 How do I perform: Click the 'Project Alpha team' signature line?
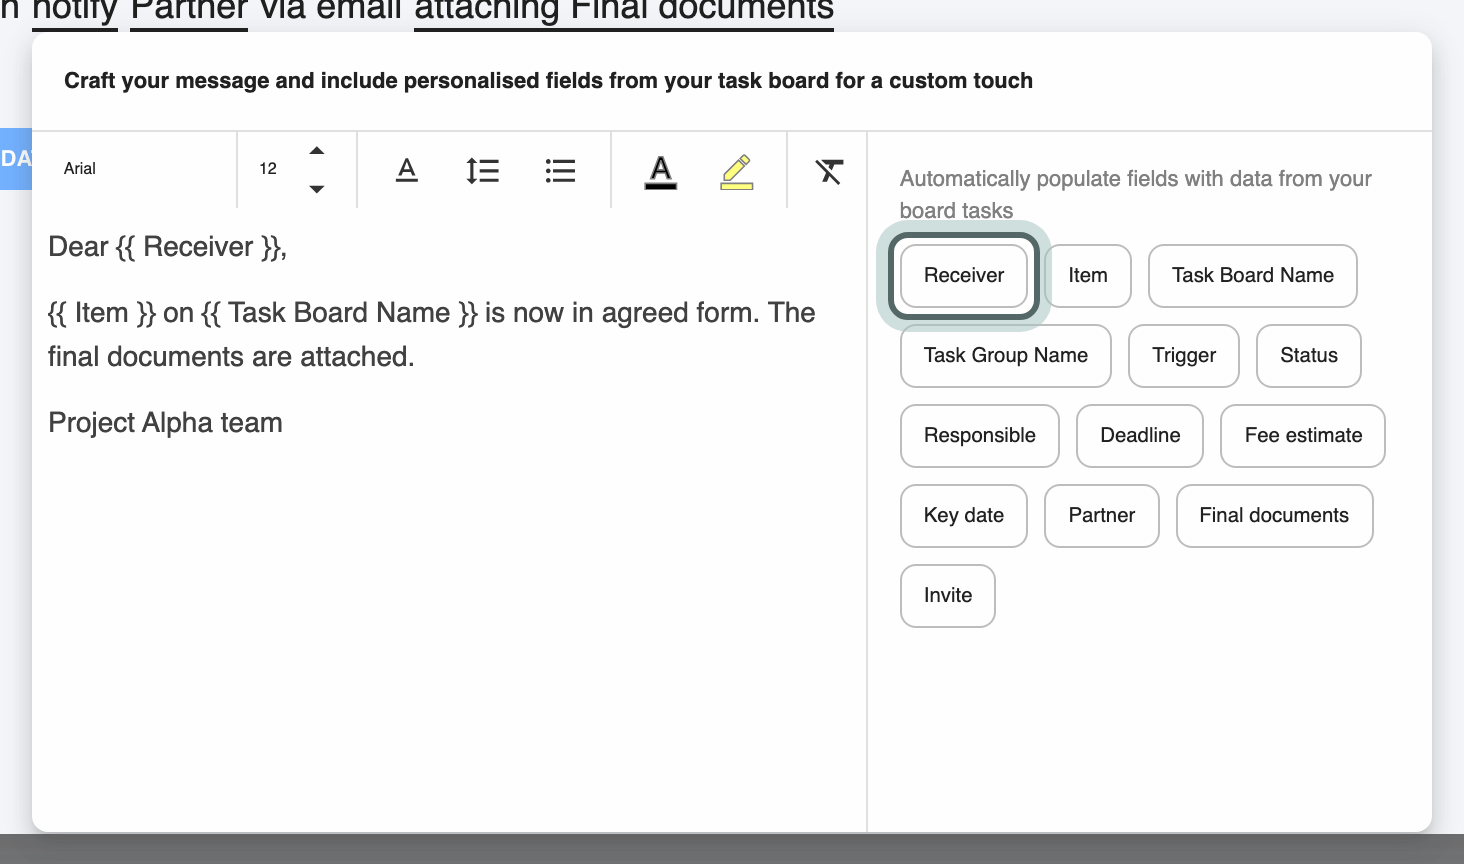[165, 423]
